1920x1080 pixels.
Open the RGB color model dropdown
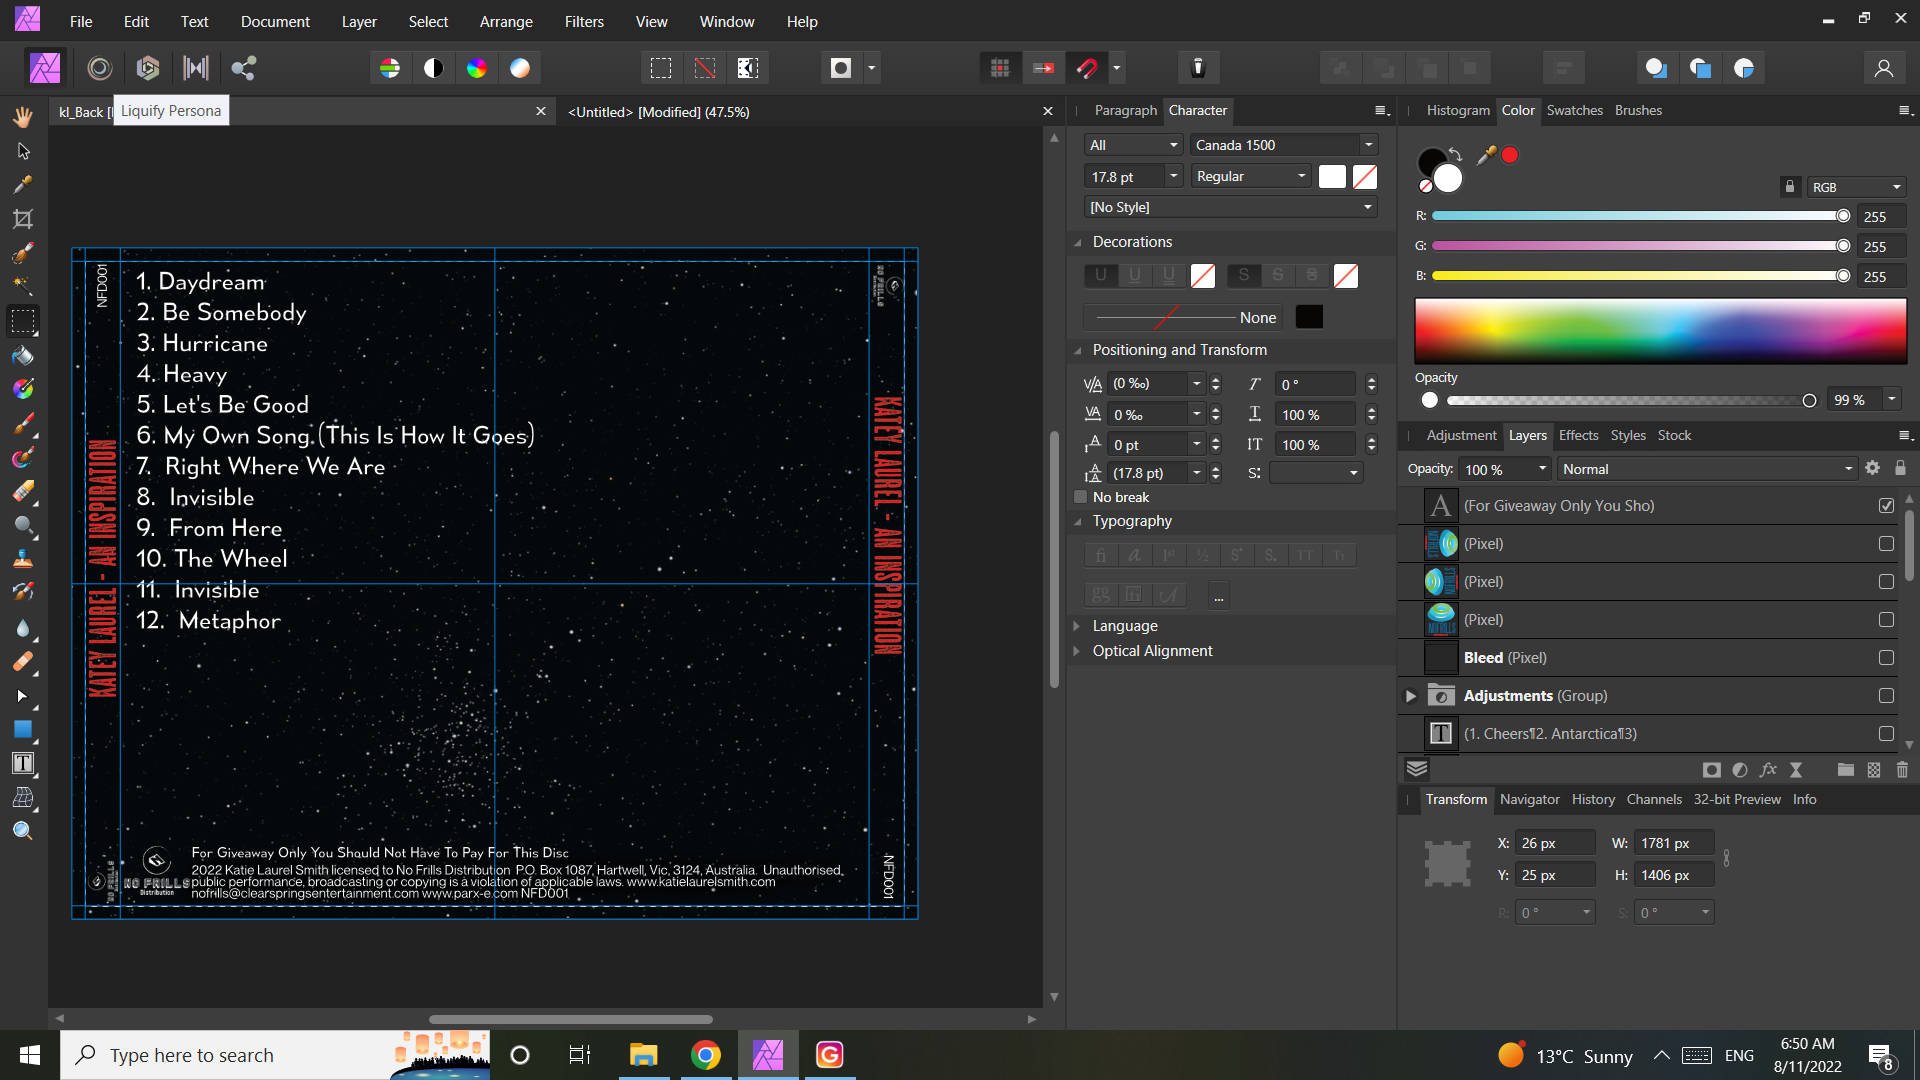click(1856, 187)
